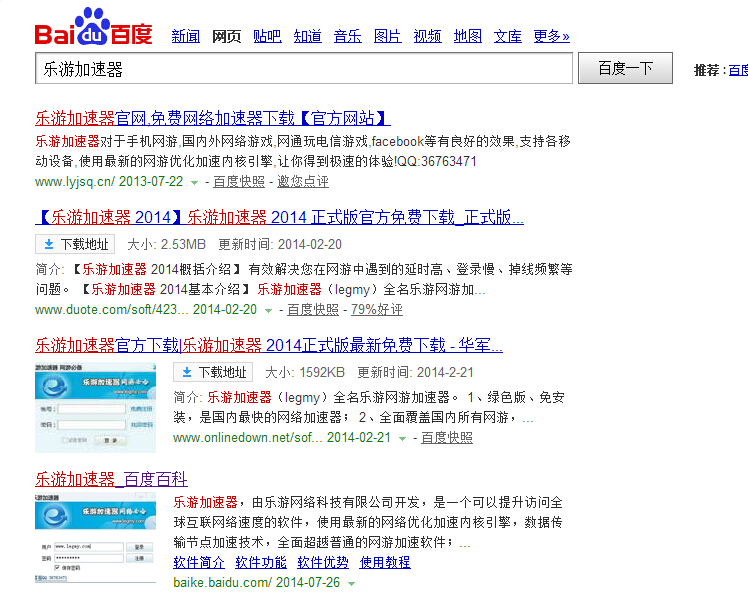This screenshot has width=748, height=607.
Task: Open the 贴吧 tab
Action: click(267, 36)
